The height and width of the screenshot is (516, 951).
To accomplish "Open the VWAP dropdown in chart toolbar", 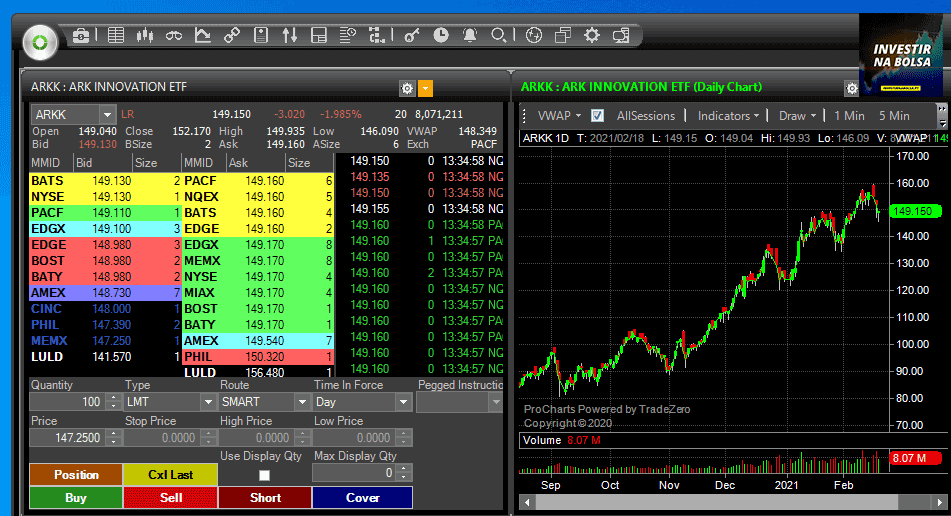I will tap(559, 115).
